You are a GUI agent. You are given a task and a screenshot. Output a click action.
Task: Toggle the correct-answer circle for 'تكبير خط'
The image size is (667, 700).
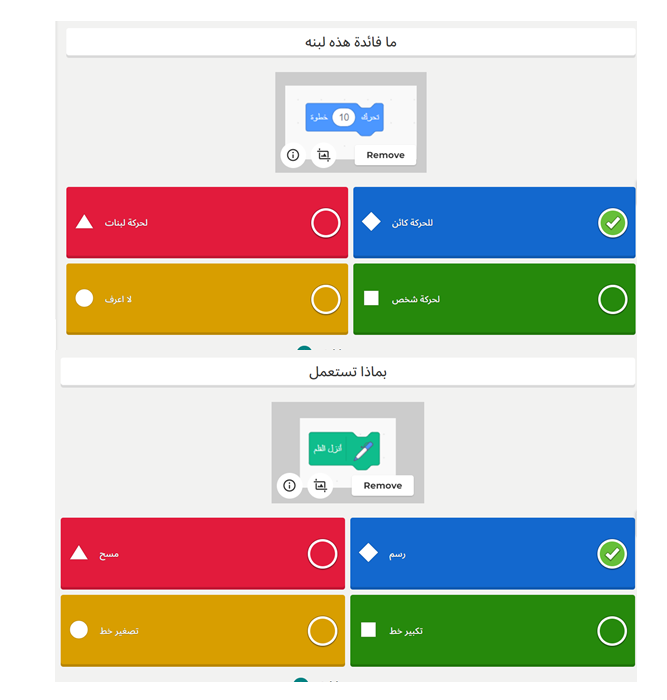[612, 631]
